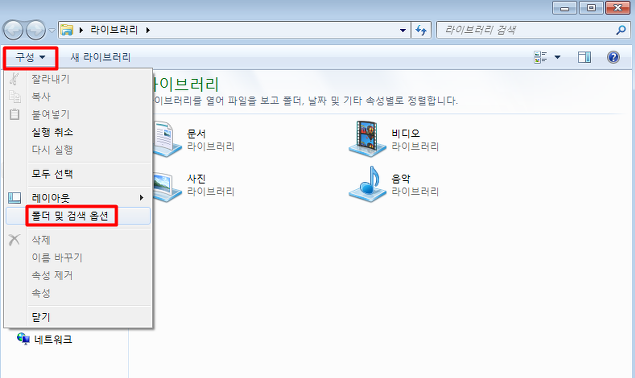The height and width of the screenshot is (378, 635).
Task: Click the refresh button beside address bar
Action: (422, 30)
